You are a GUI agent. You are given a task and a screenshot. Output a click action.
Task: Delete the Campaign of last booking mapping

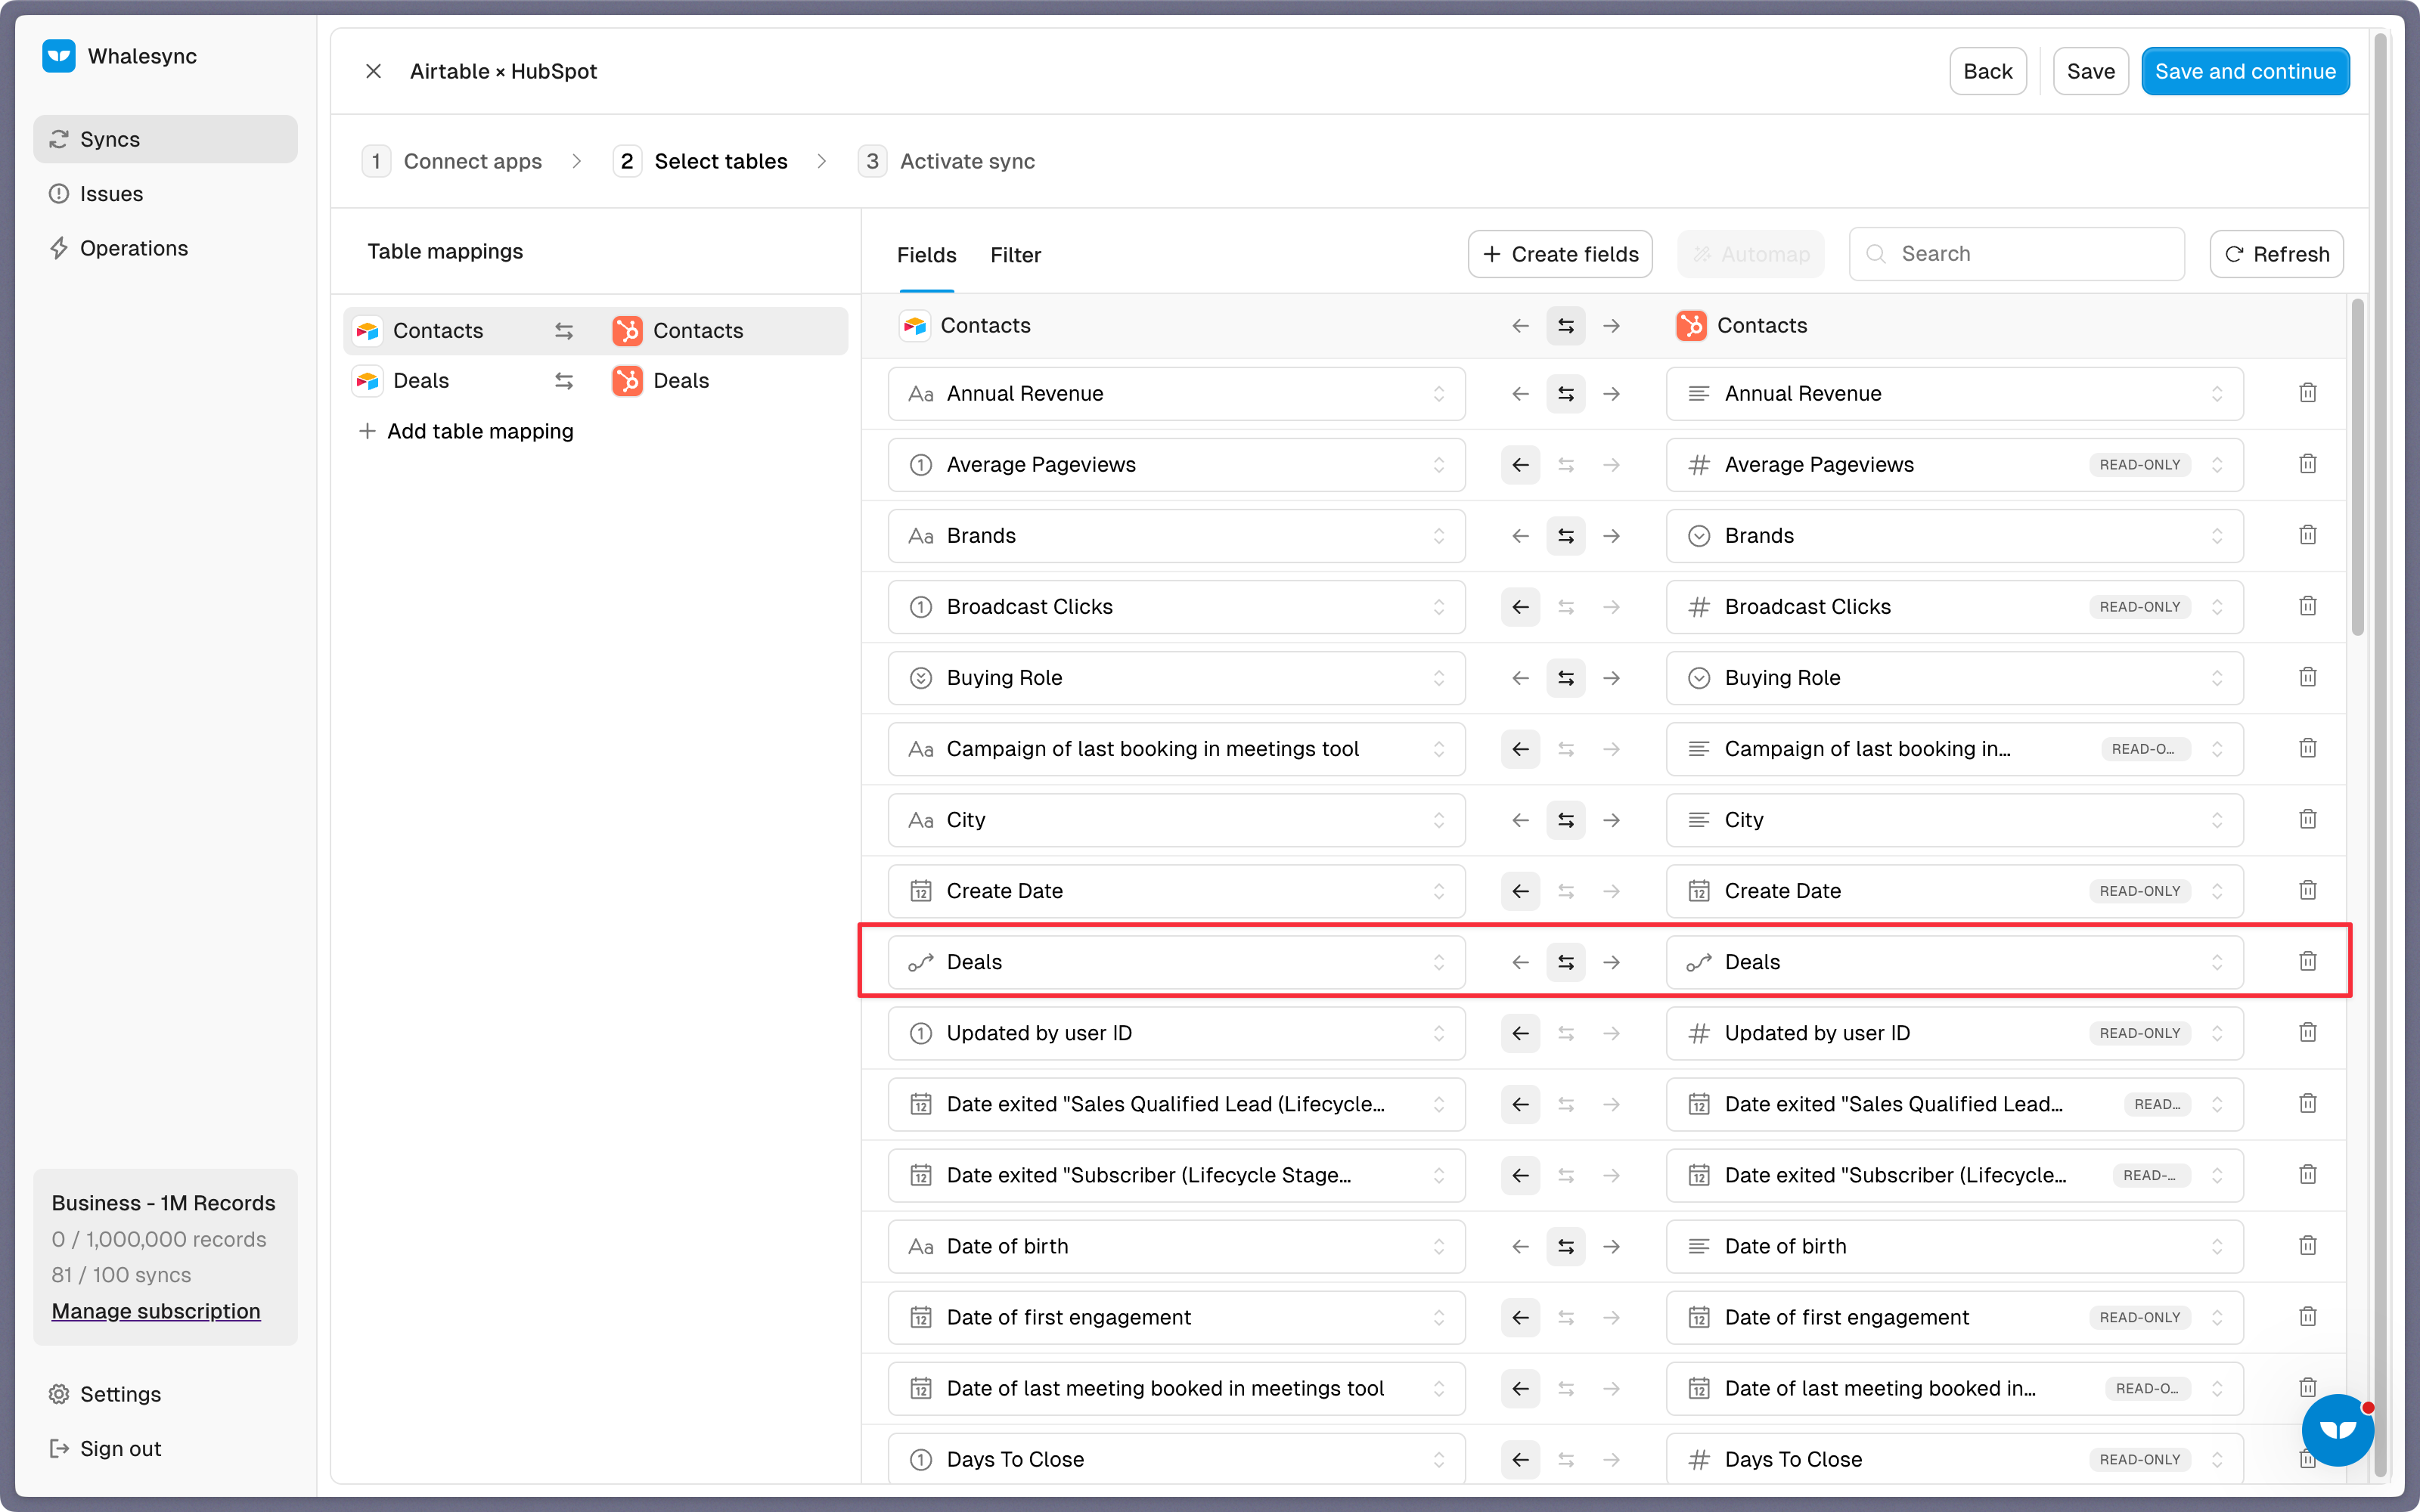(2307, 748)
